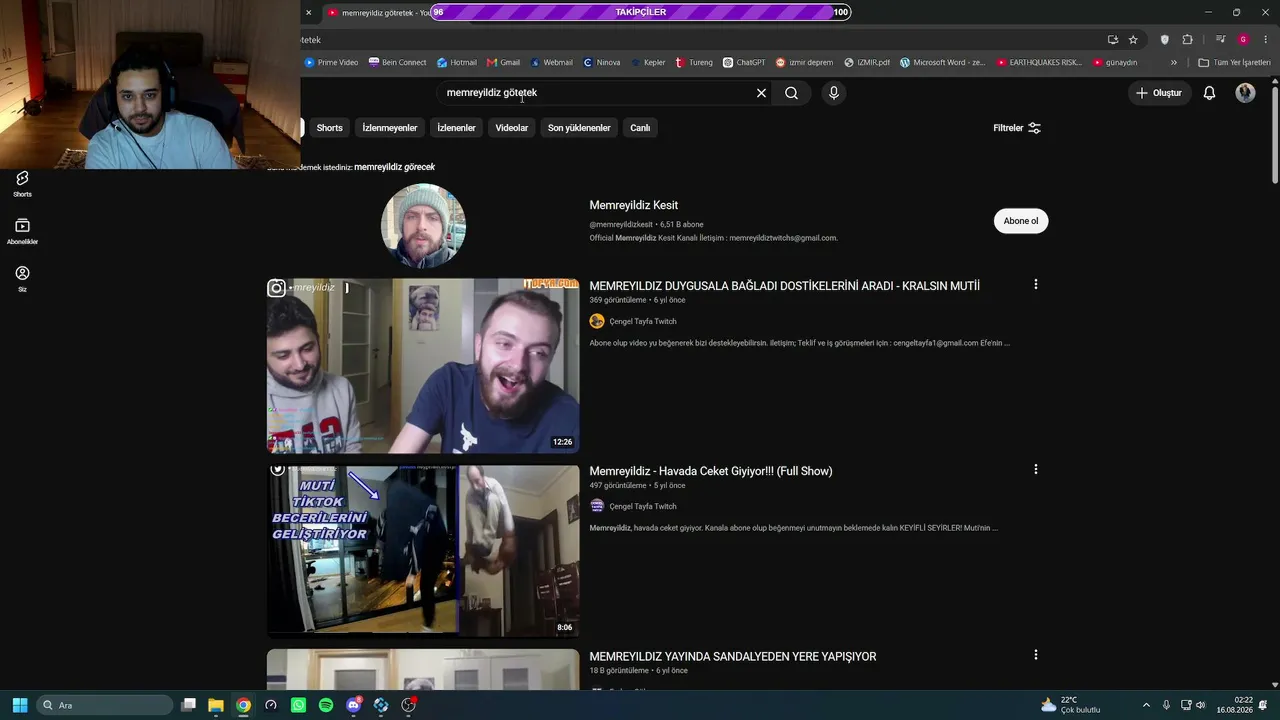Bookmark this page with the star icon
This screenshot has height=720, width=1280.
(x=1133, y=40)
